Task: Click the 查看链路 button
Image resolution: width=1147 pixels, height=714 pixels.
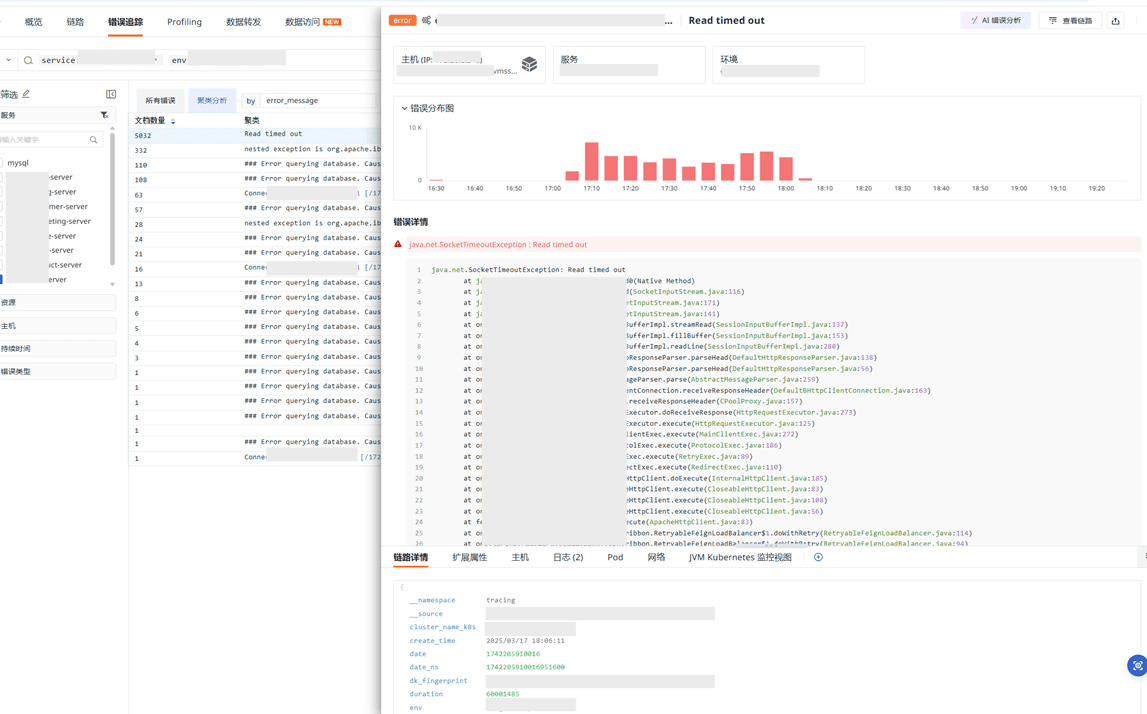Action: point(1070,21)
